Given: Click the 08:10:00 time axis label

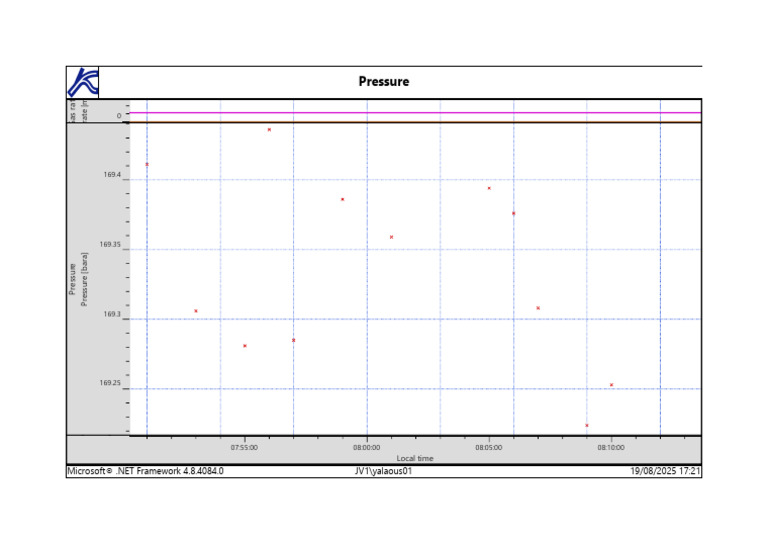Looking at the screenshot, I should pos(611,448).
